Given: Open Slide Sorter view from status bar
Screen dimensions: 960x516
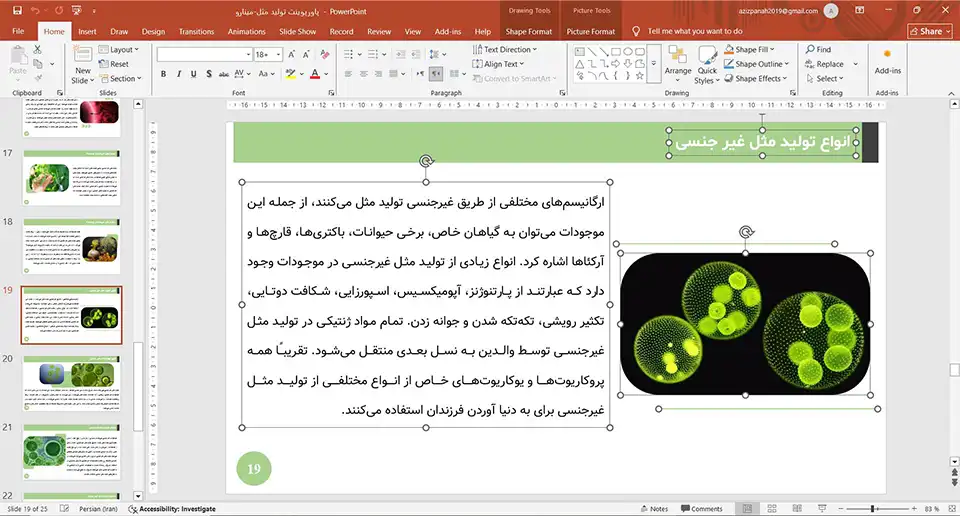Looking at the screenshot, I should pos(772,509).
